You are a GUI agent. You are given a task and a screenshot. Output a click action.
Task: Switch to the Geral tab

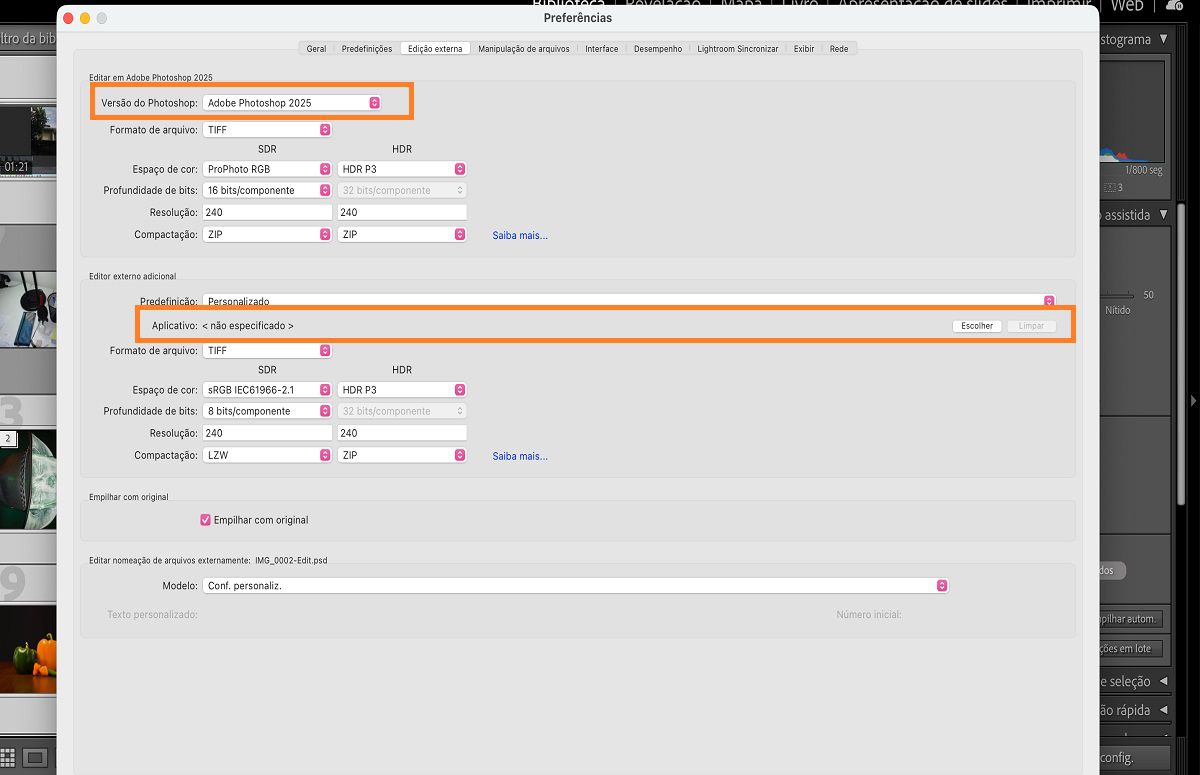click(316, 48)
